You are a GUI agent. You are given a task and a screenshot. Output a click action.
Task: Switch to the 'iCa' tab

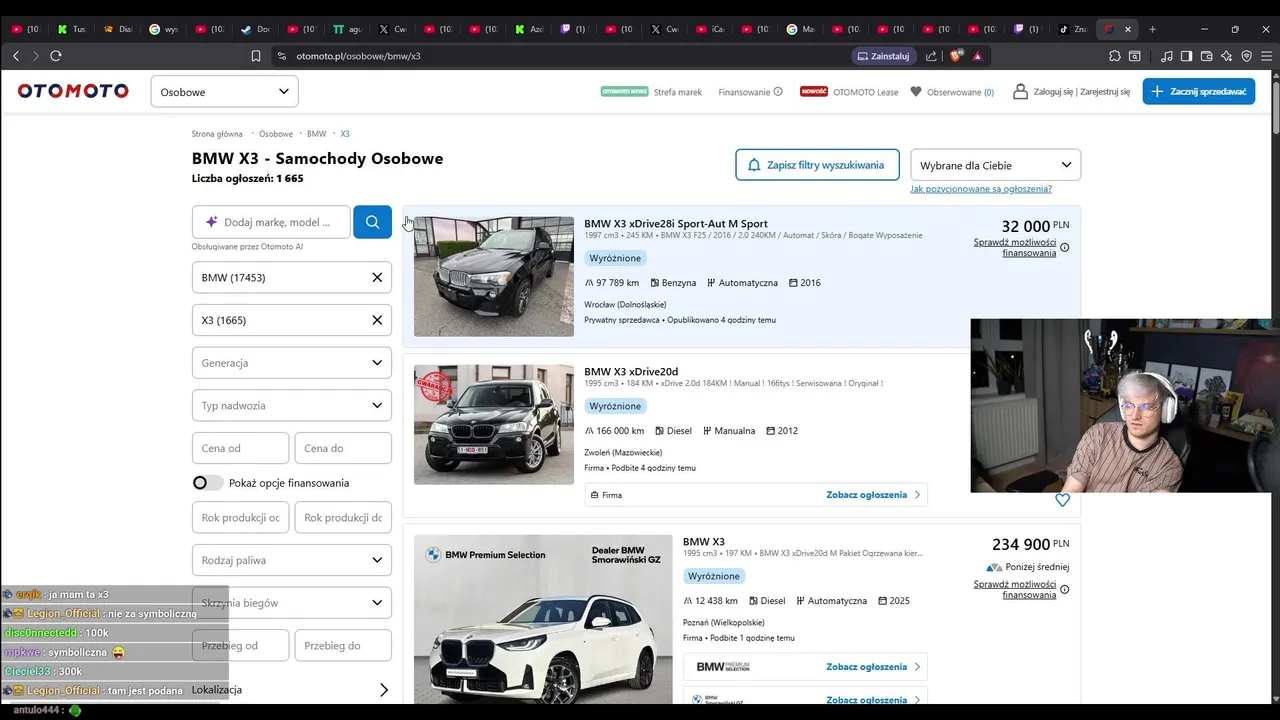[x=712, y=29]
